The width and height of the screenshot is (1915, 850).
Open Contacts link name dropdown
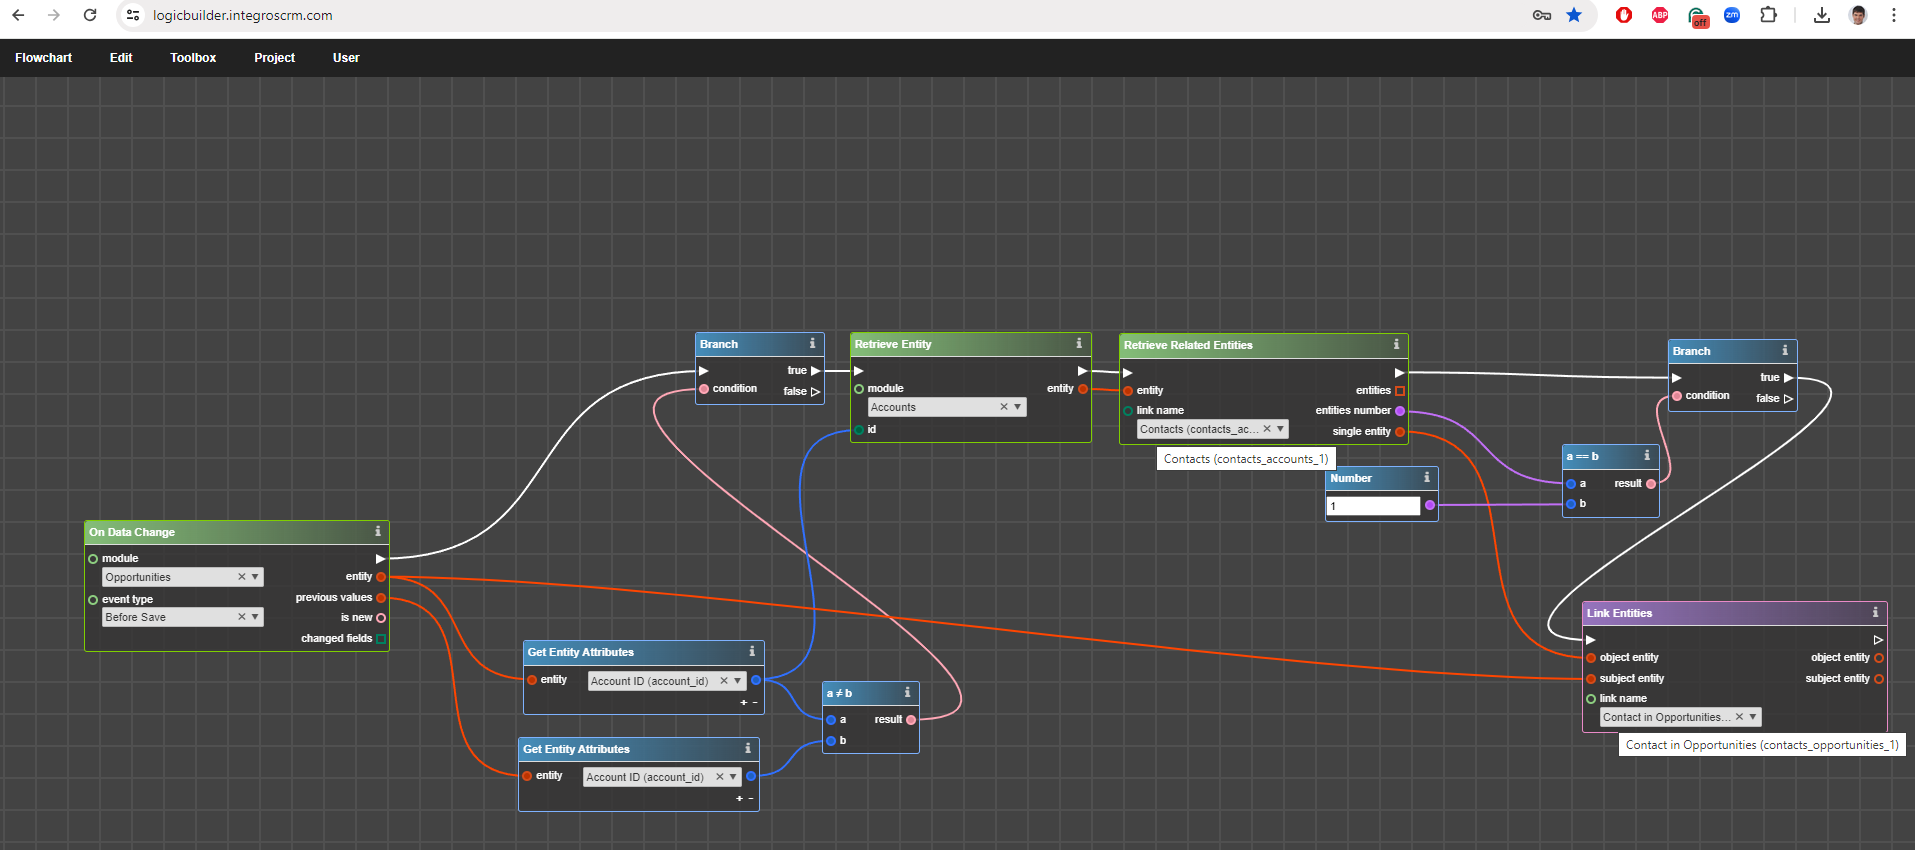tap(1280, 429)
